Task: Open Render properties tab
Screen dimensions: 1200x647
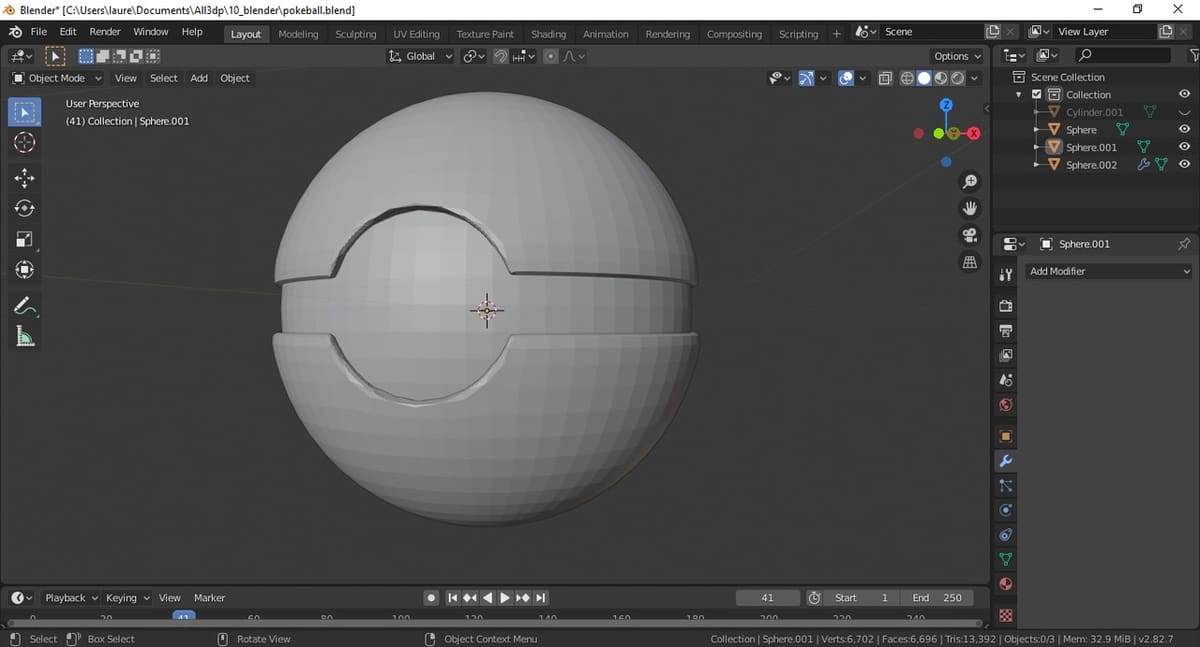Action: [1006, 306]
